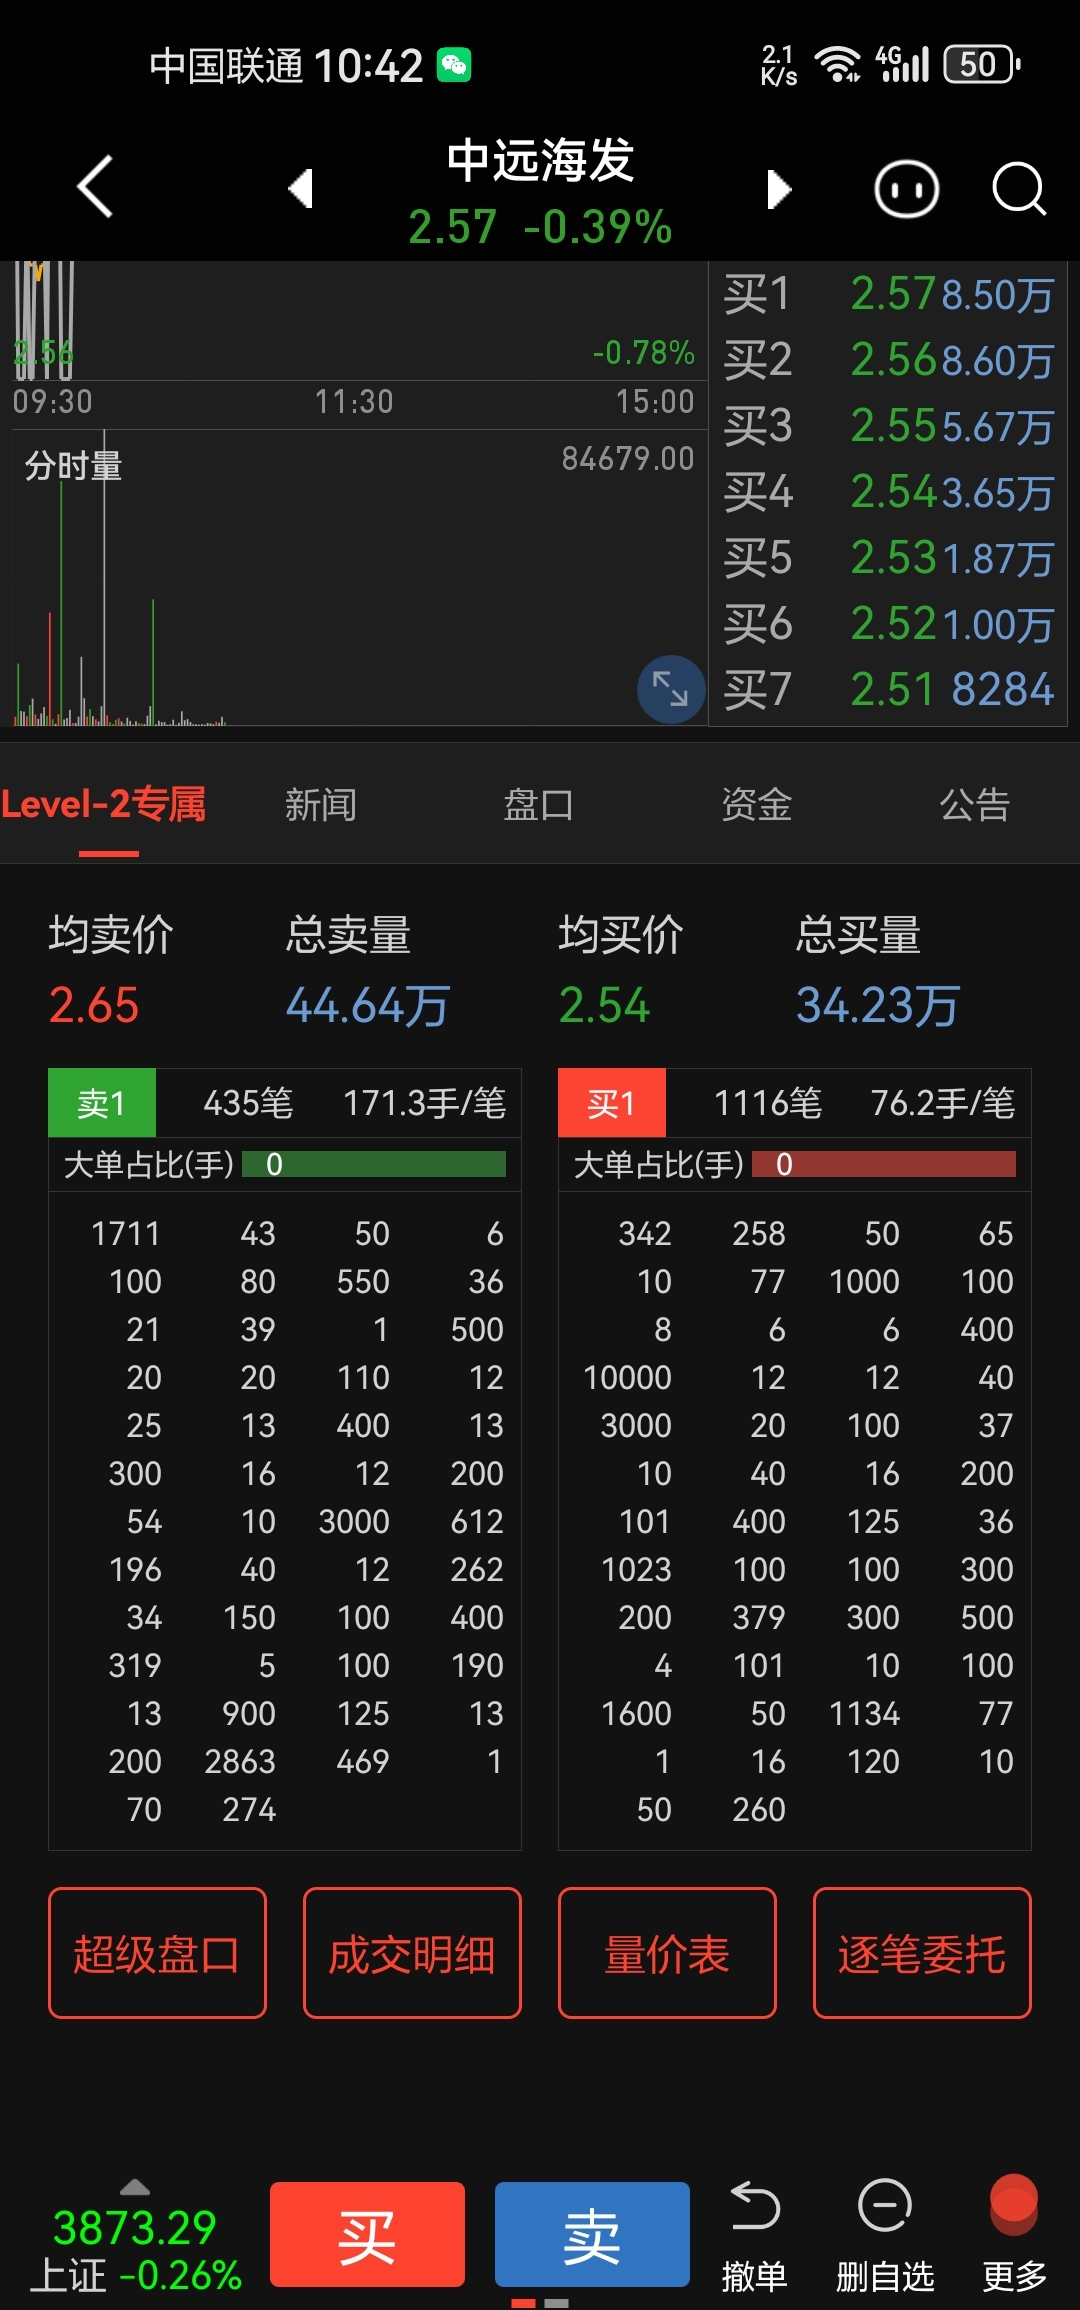This screenshot has height=2310, width=1080.
Task: Tap the Wi-Fi status icon
Action: pos(838,65)
